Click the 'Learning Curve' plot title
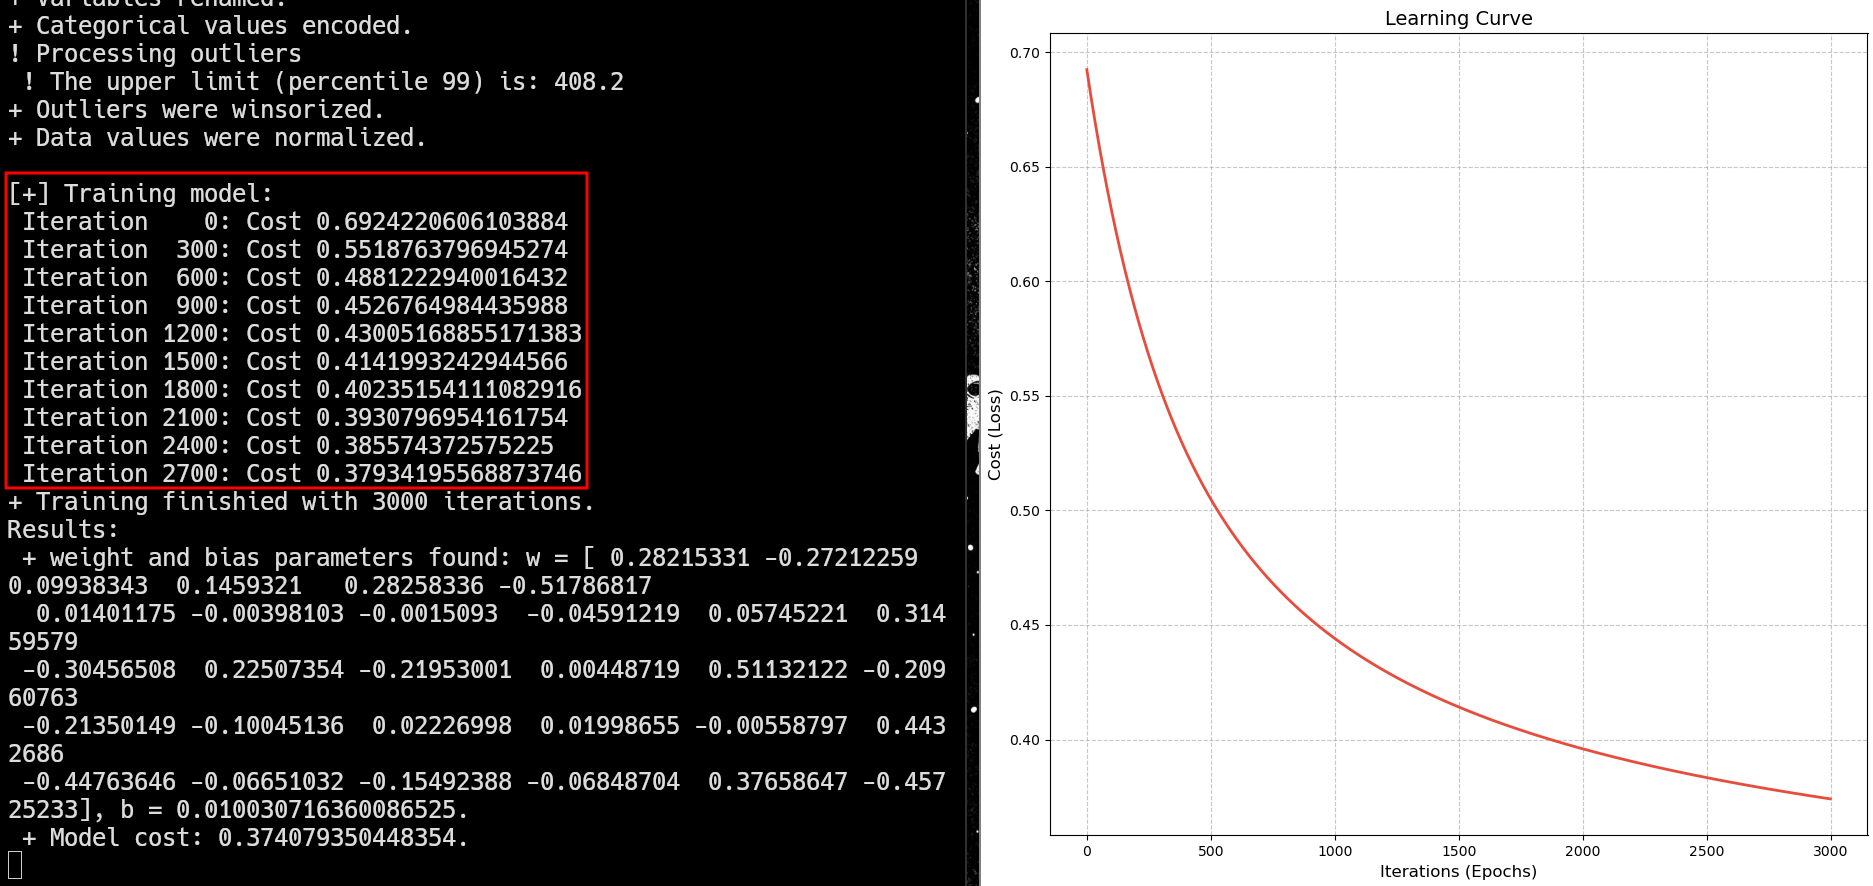Image resolution: width=1873 pixels, height=886 pixels. pyautogui.click(x=1458, y=18)
